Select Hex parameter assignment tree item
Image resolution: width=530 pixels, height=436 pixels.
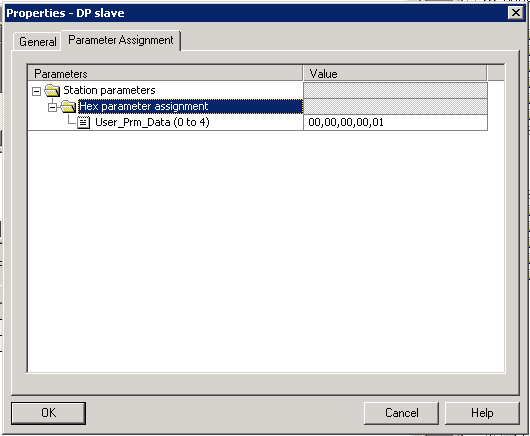(144, 106)
